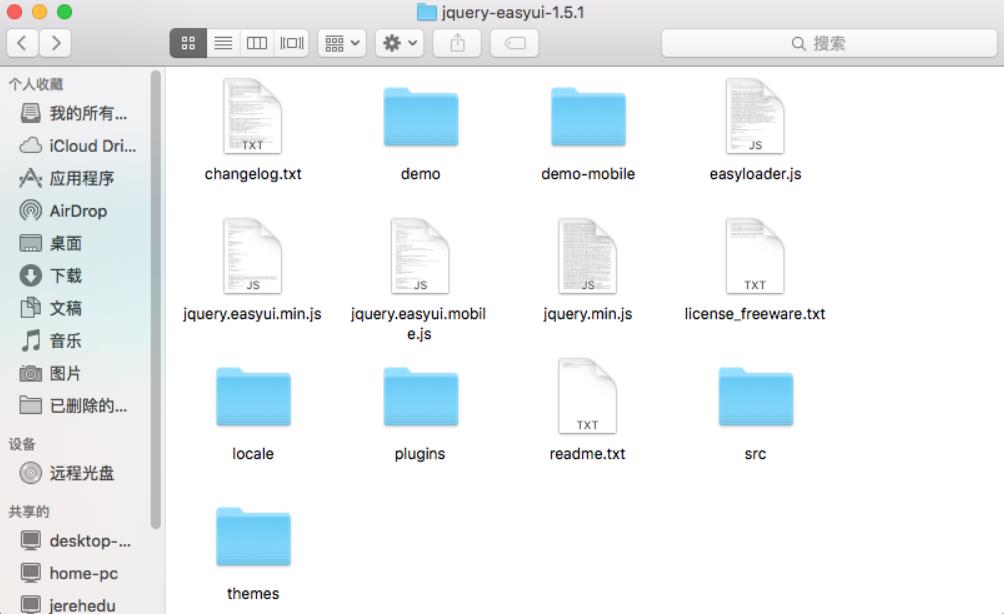Switch to column view mode
This screenshot has width=1004, height=614.
(257, 43)
